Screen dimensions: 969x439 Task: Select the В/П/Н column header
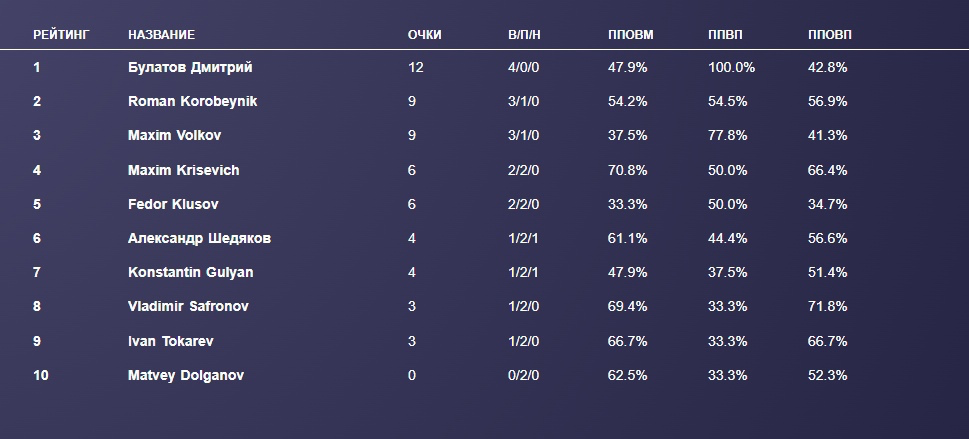pyautogui.click(x=524, y=35)
